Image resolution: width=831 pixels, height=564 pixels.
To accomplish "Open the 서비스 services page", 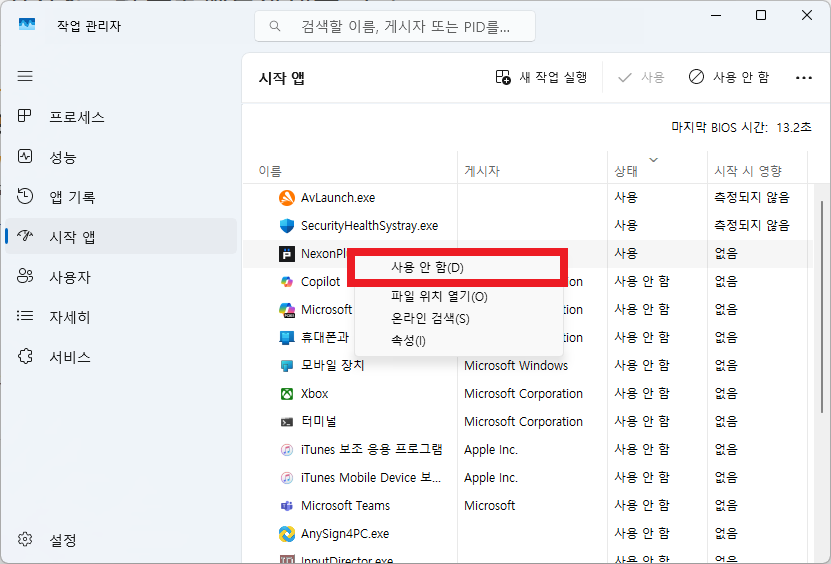I will (121, 357).
